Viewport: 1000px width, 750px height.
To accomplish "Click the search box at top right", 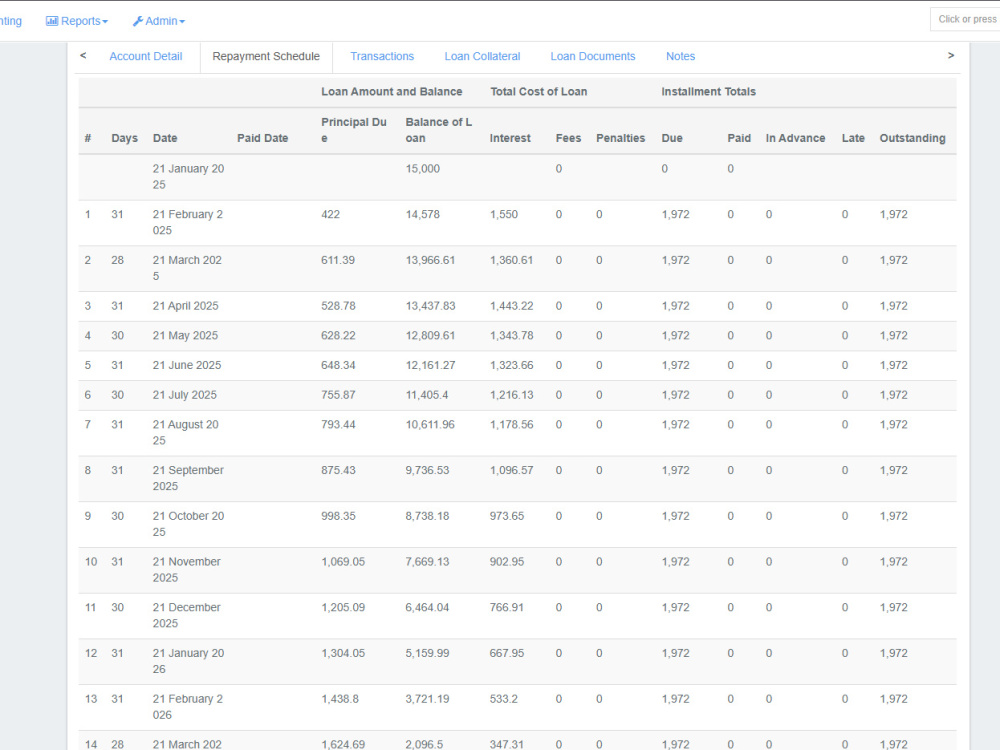I will point(965,19).
